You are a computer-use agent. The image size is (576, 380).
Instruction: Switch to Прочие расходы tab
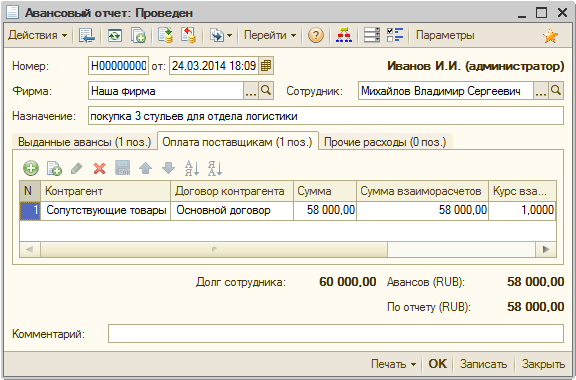point(385,142)
